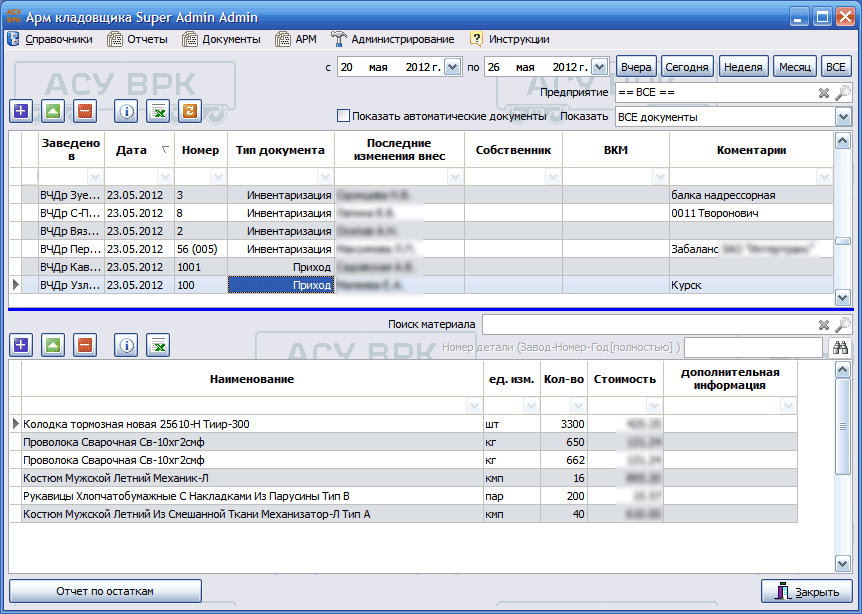
Task: Click the Курск comment cell
Action: (x=752, y=285)
